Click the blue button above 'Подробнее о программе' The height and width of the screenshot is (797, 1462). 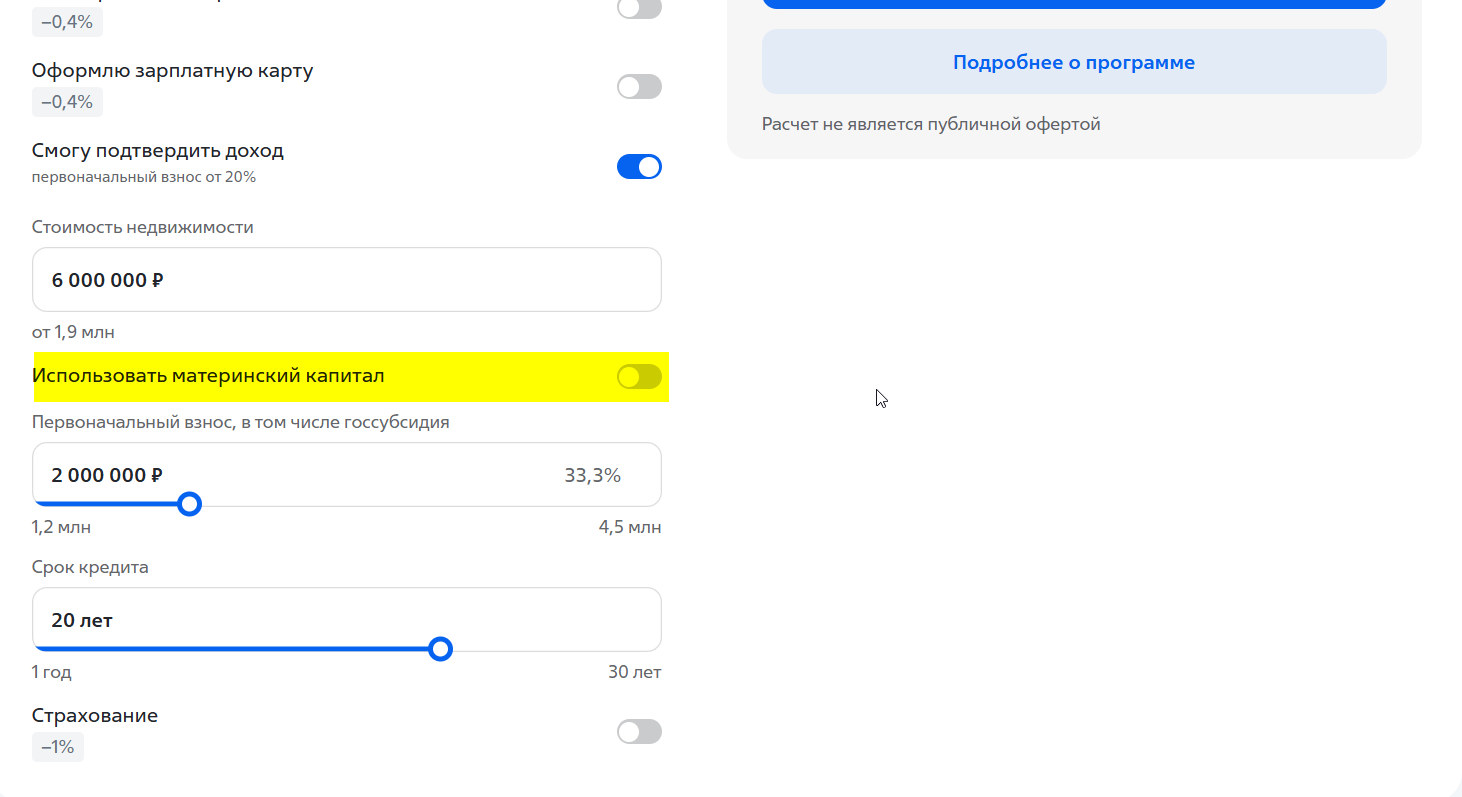[x=1073, y=4]
